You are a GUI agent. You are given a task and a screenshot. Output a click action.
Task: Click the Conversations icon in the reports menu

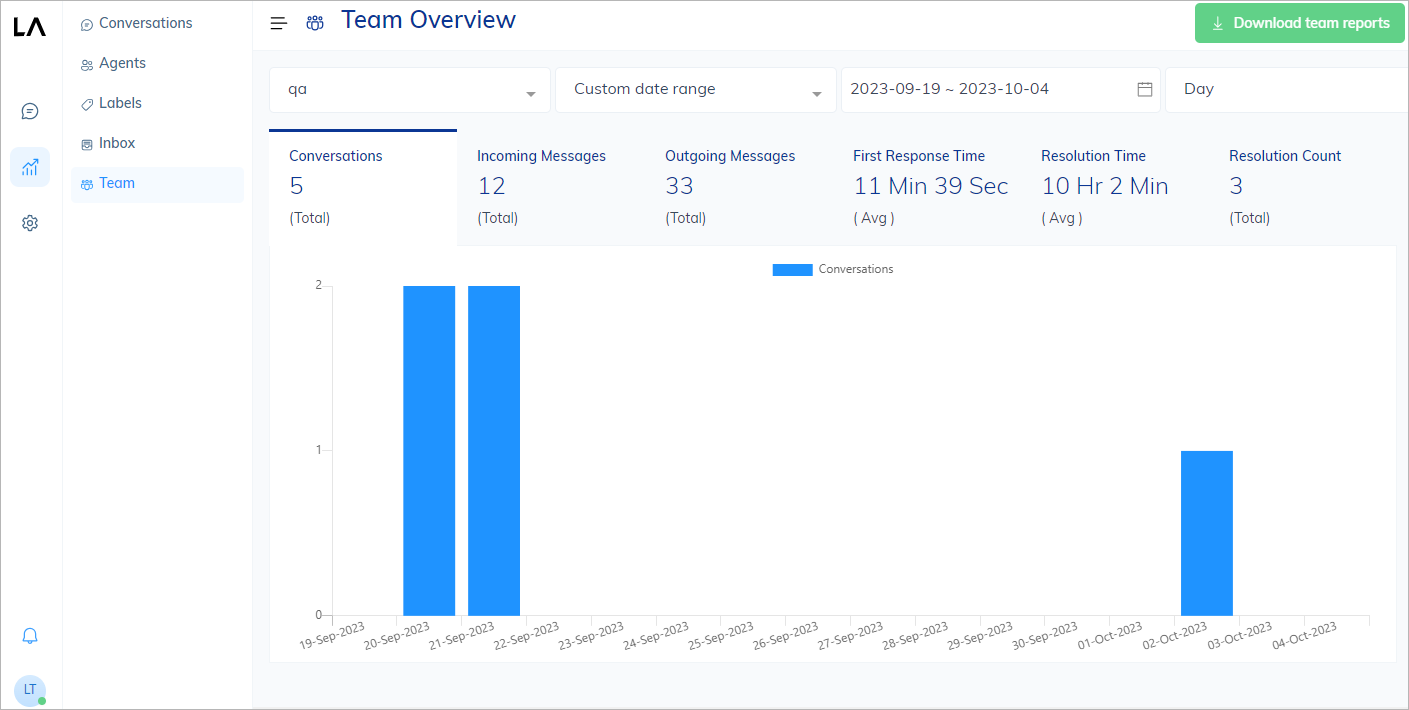pos(87,24)
